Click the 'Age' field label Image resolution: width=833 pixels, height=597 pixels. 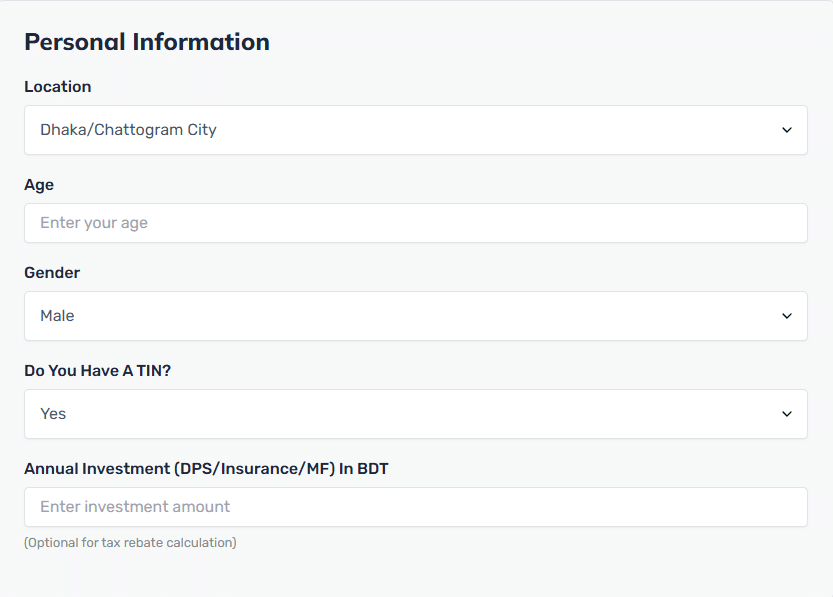[x=39, y=185]
